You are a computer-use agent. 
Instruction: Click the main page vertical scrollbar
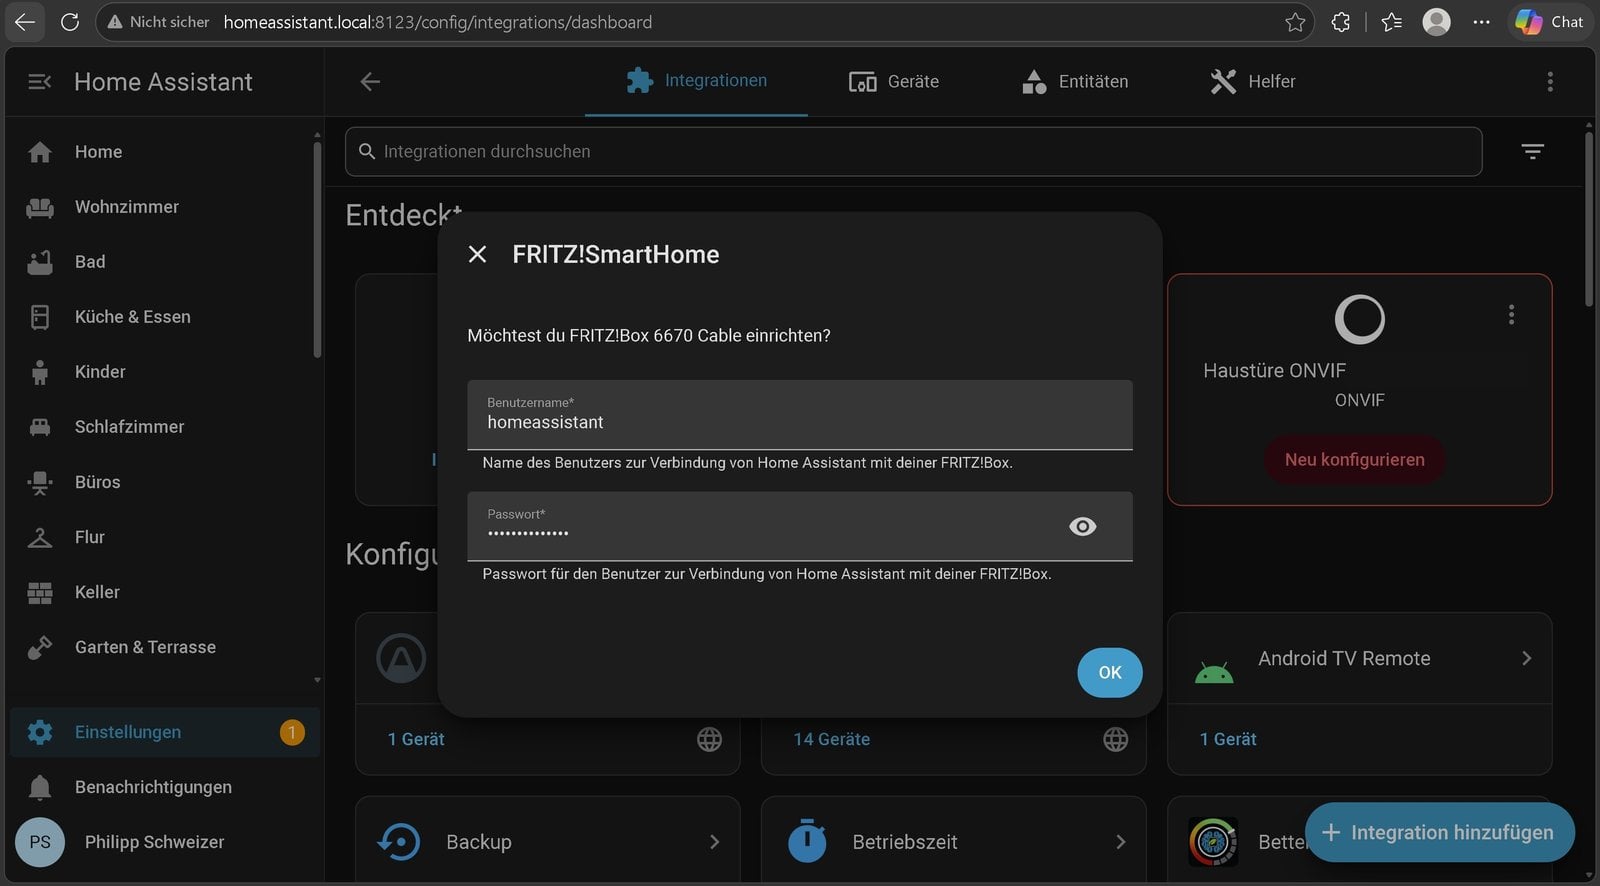[x=1589, y=218]
